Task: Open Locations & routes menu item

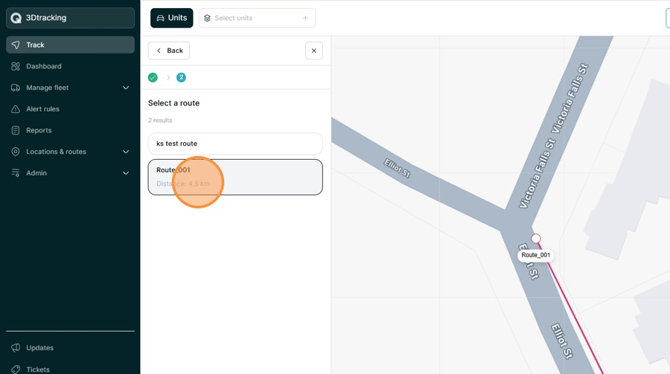Action: tap(70, 152)
